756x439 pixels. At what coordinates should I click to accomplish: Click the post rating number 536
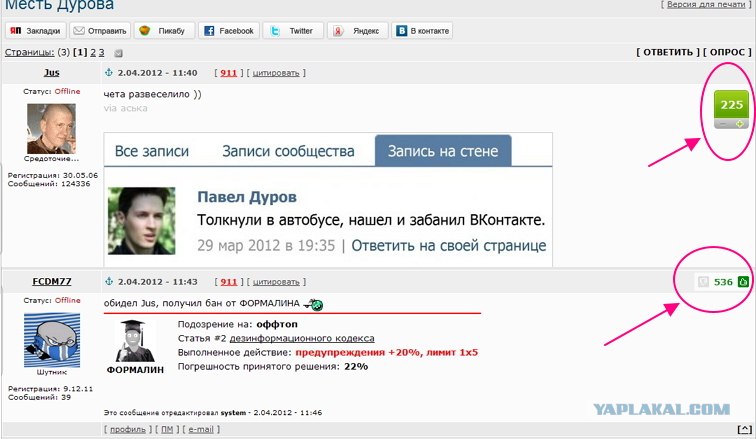point(723,281)
